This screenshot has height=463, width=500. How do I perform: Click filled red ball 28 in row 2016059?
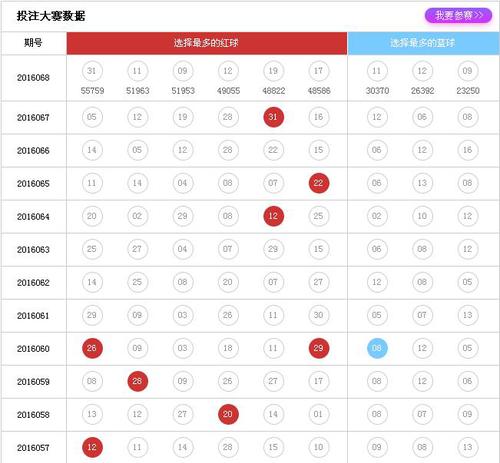(x=137, y=381)
